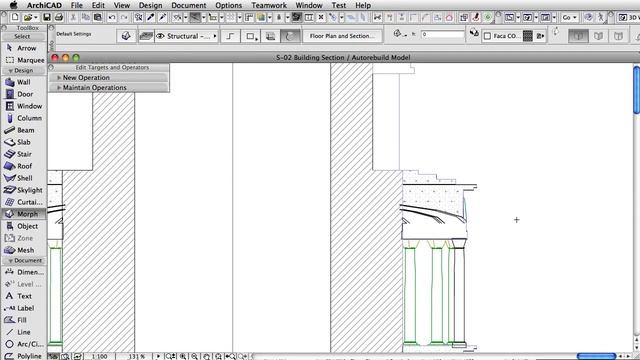Select the Stair tool

(x=23, y=154)
